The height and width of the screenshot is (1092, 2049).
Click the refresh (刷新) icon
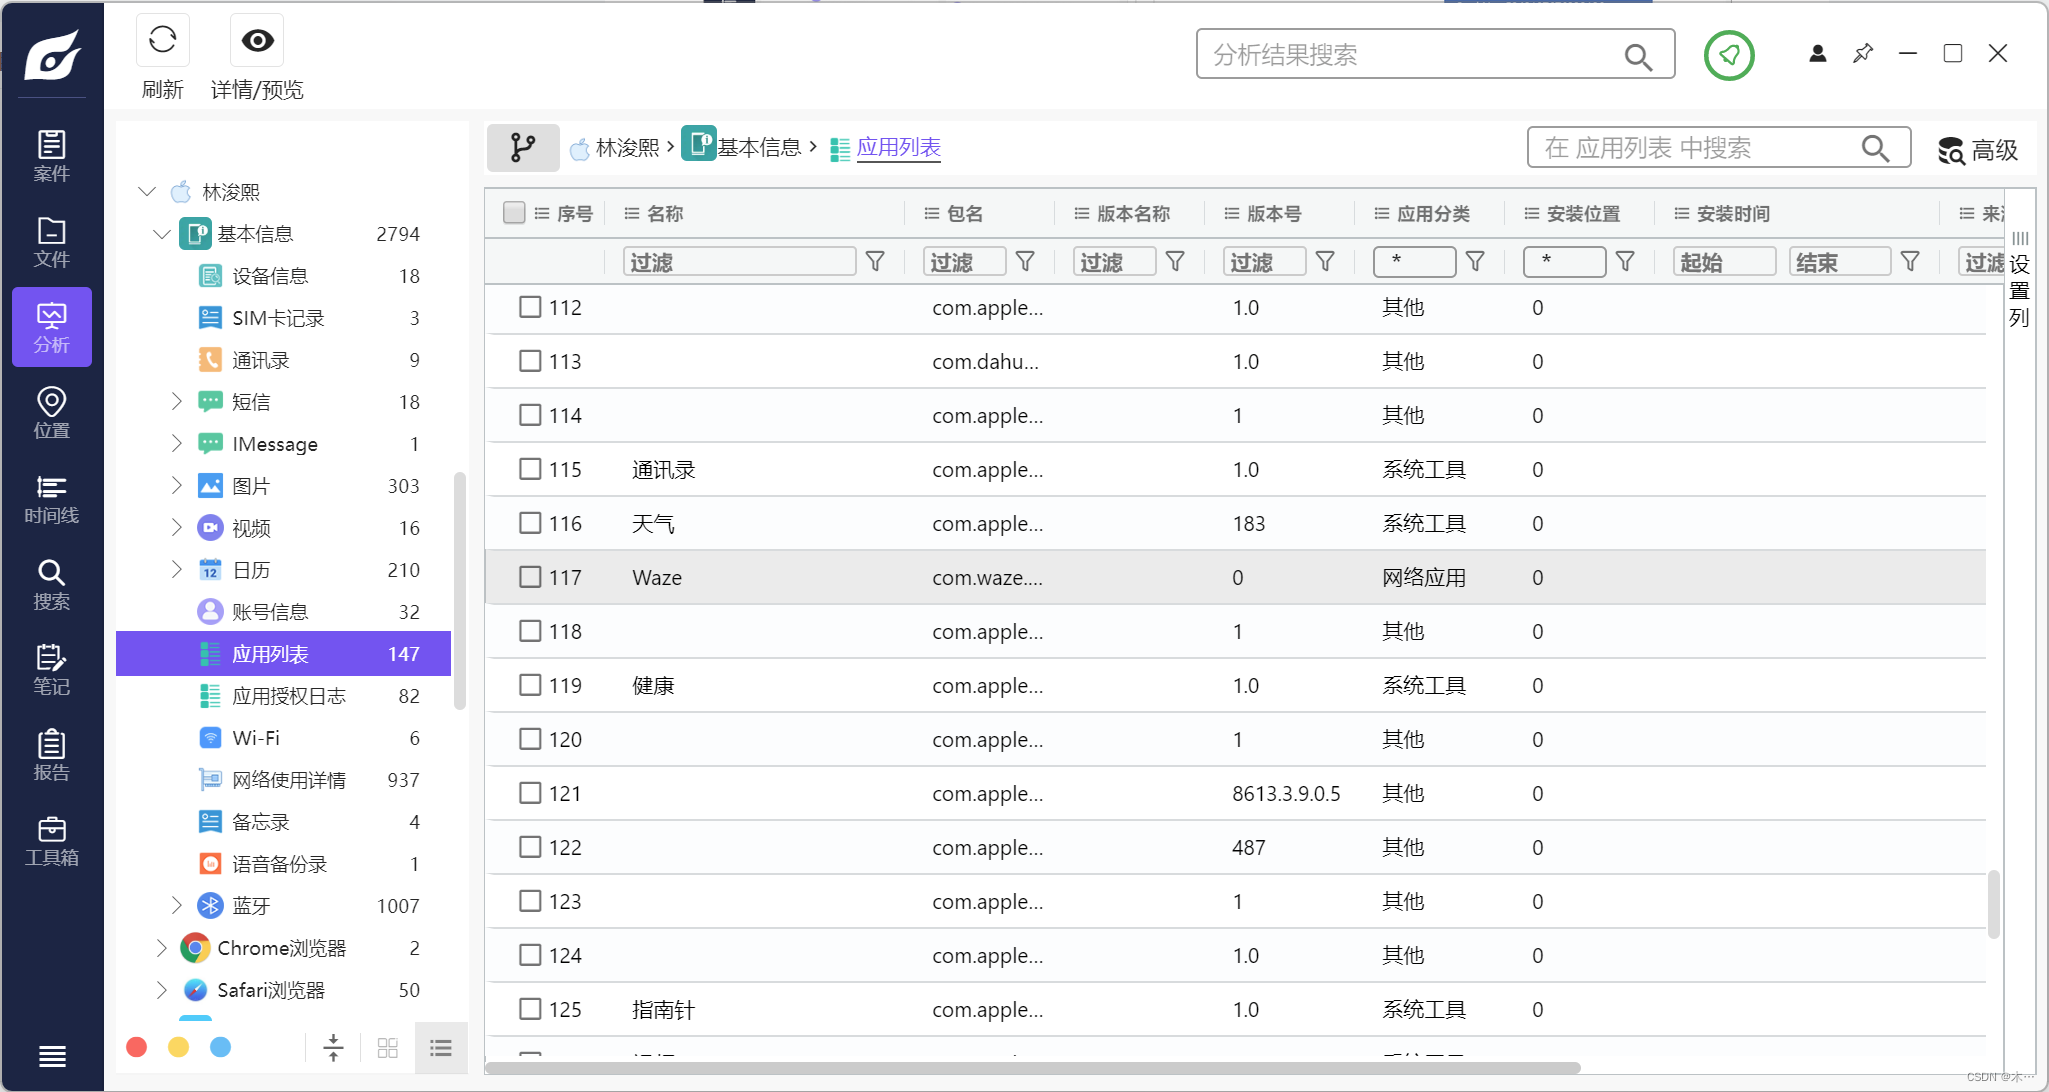(x=162, y=40)
